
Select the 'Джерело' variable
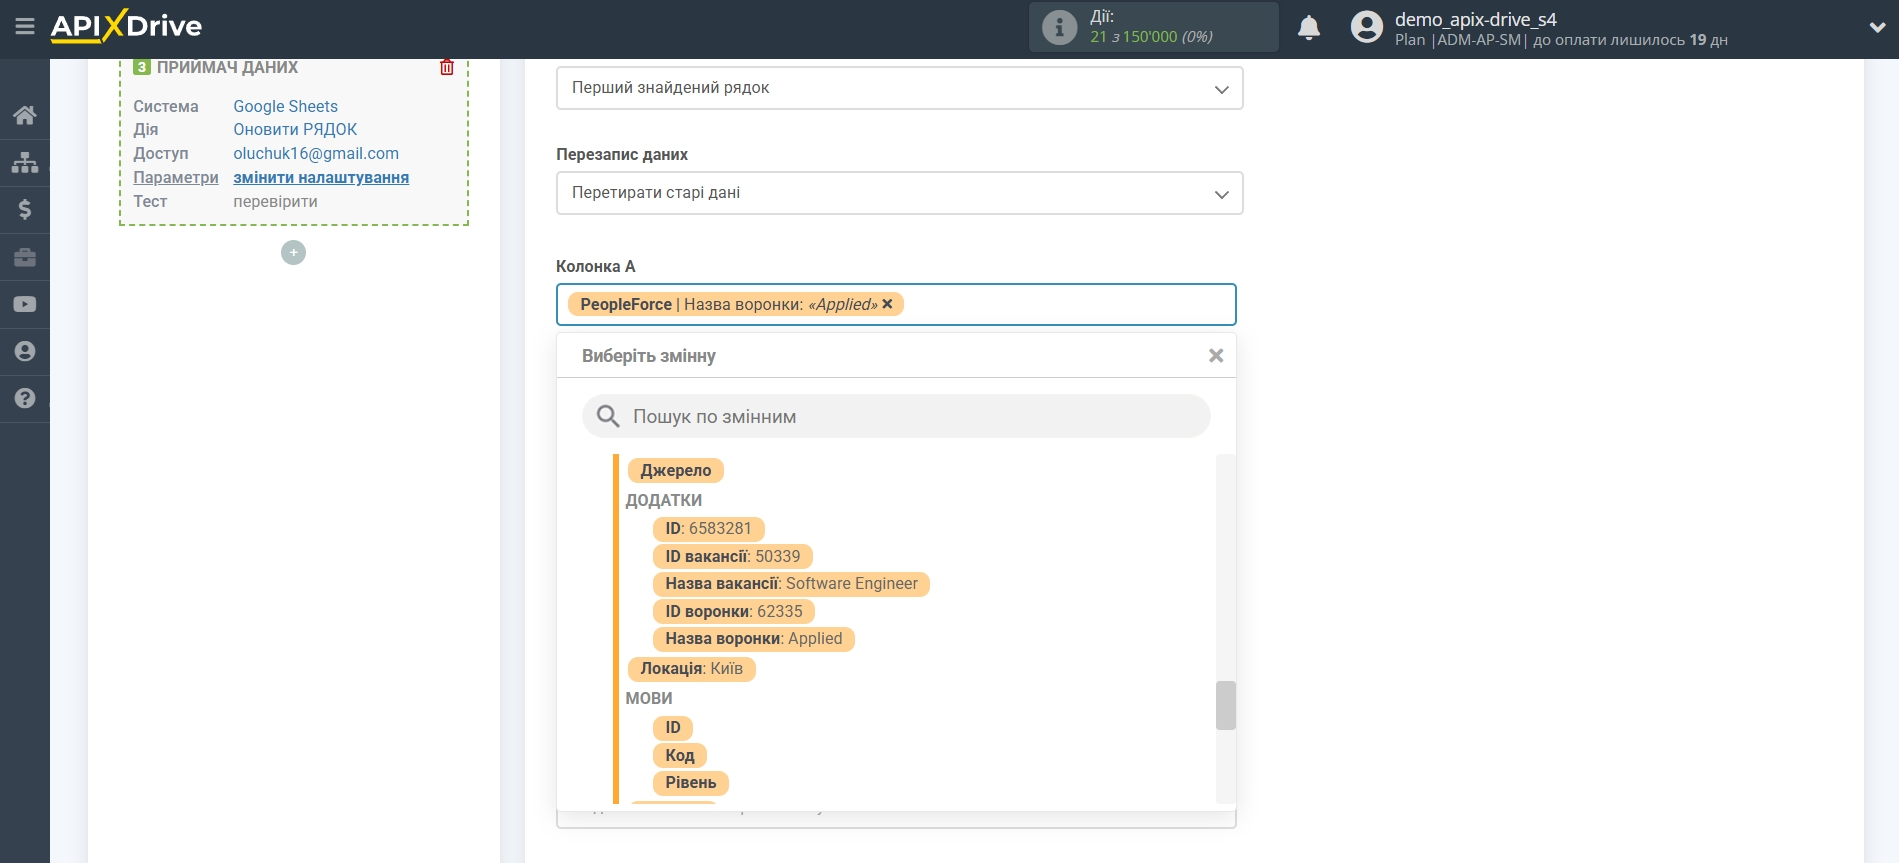point(676,470)
